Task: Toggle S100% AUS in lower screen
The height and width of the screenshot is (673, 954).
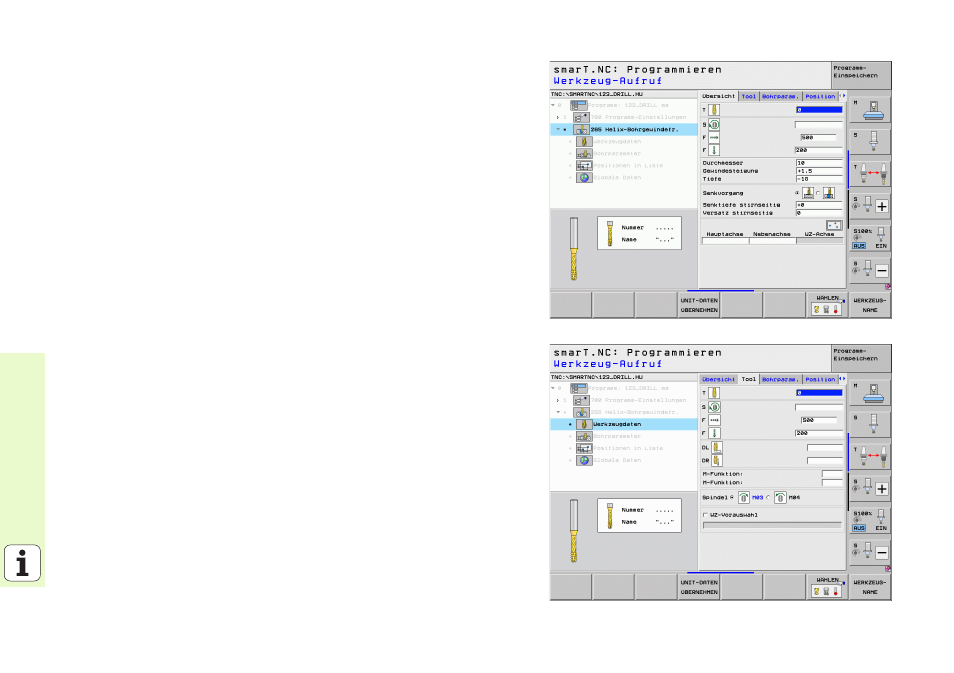Action: click(x=859, y=528)
